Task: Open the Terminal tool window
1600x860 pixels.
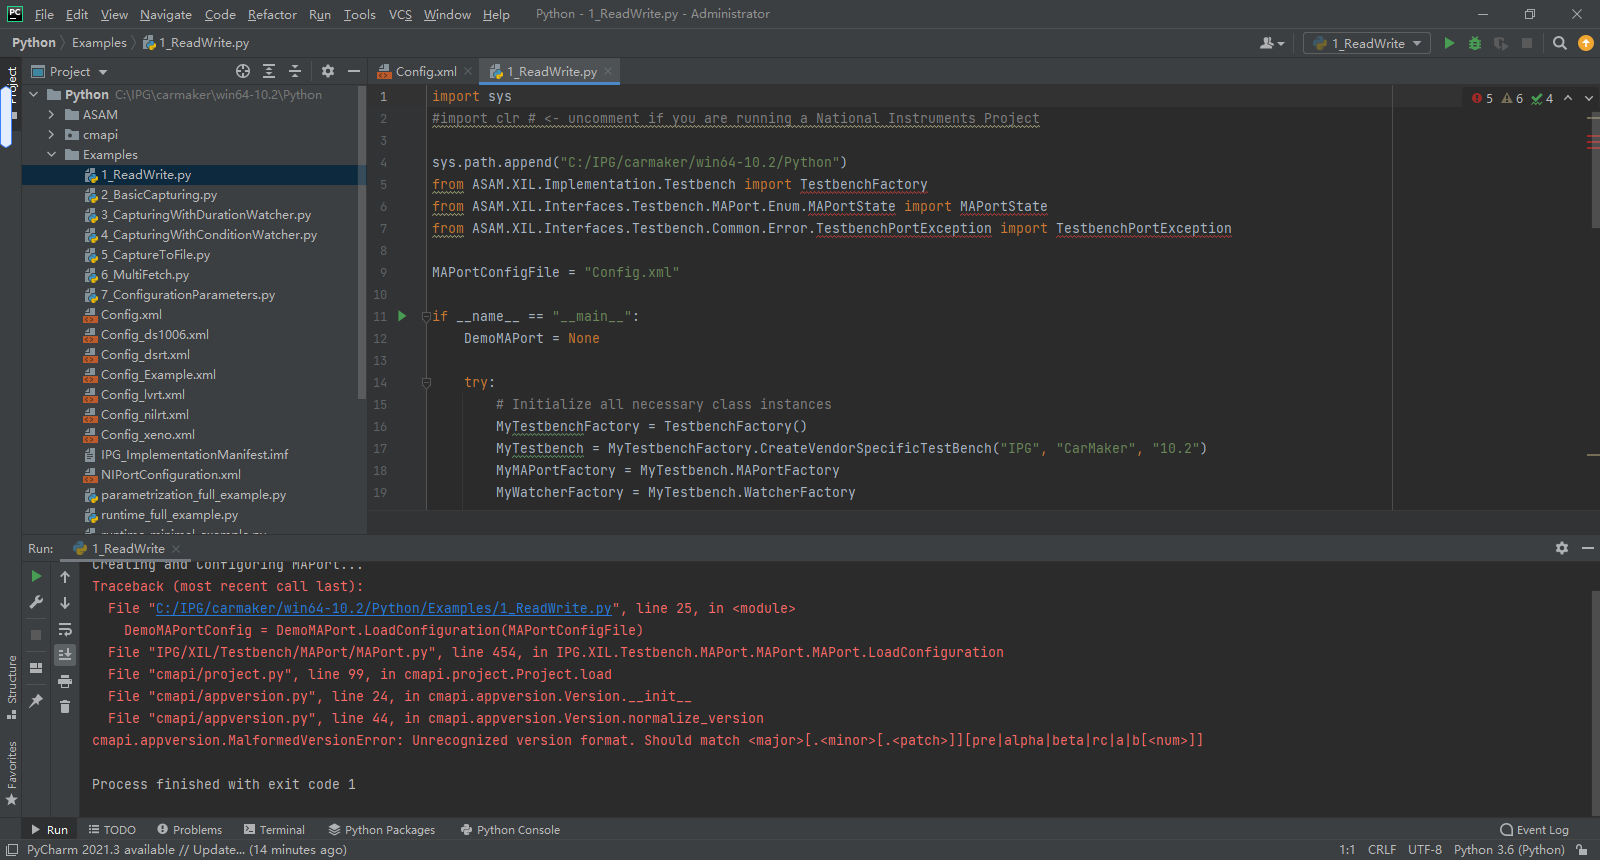Action: [274, 830]
